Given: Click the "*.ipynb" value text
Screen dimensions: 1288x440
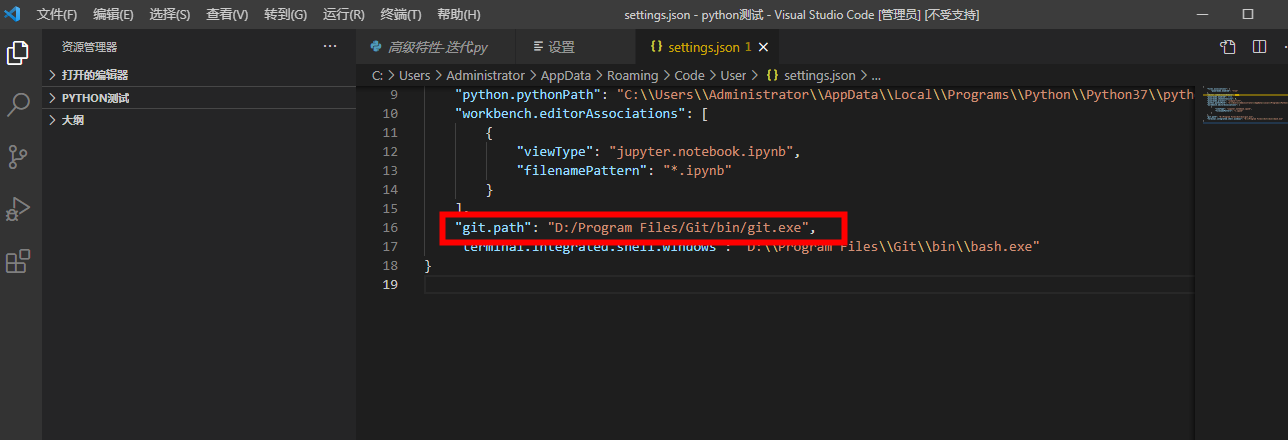Looking at the screenshot, I should [x=699, y=170].
